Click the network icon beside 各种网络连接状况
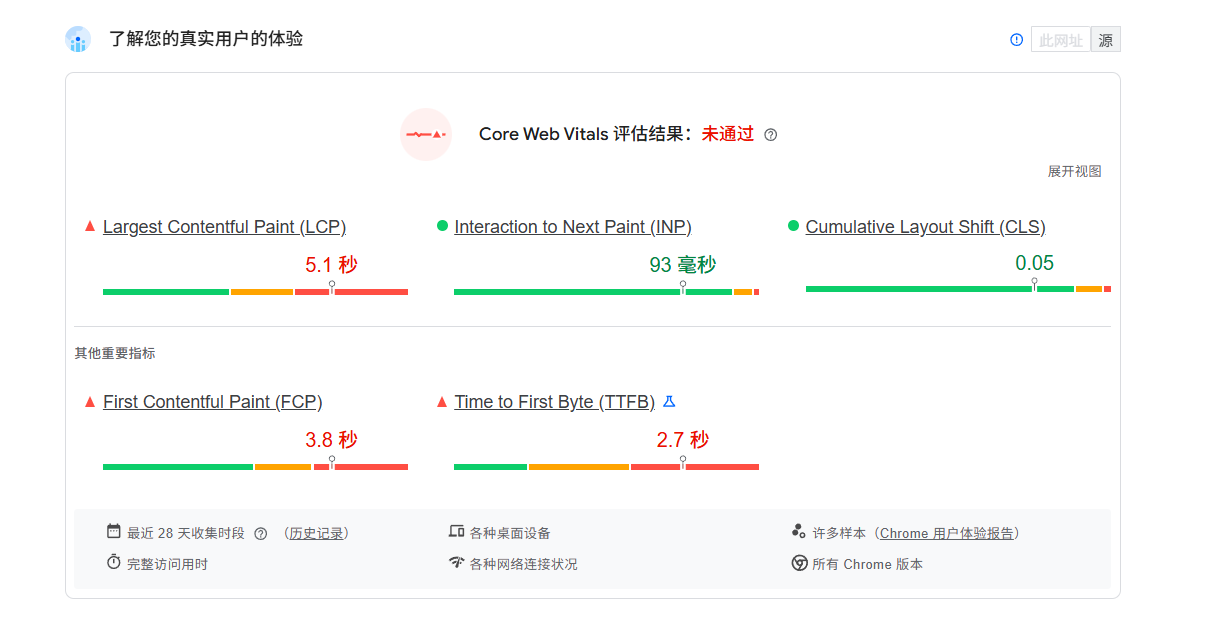This screenshot has width=1221, height=618. (x=456, y=563)
